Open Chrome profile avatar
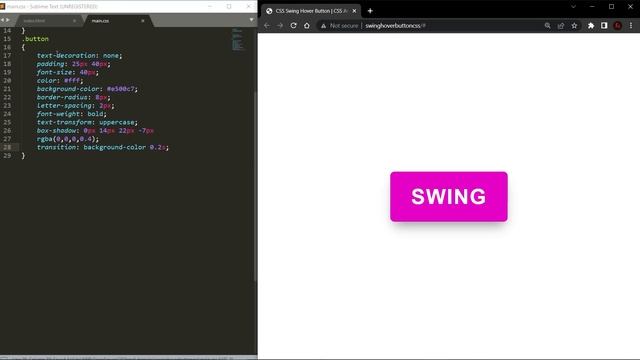 pyautogui.click(x=618, y=25)
